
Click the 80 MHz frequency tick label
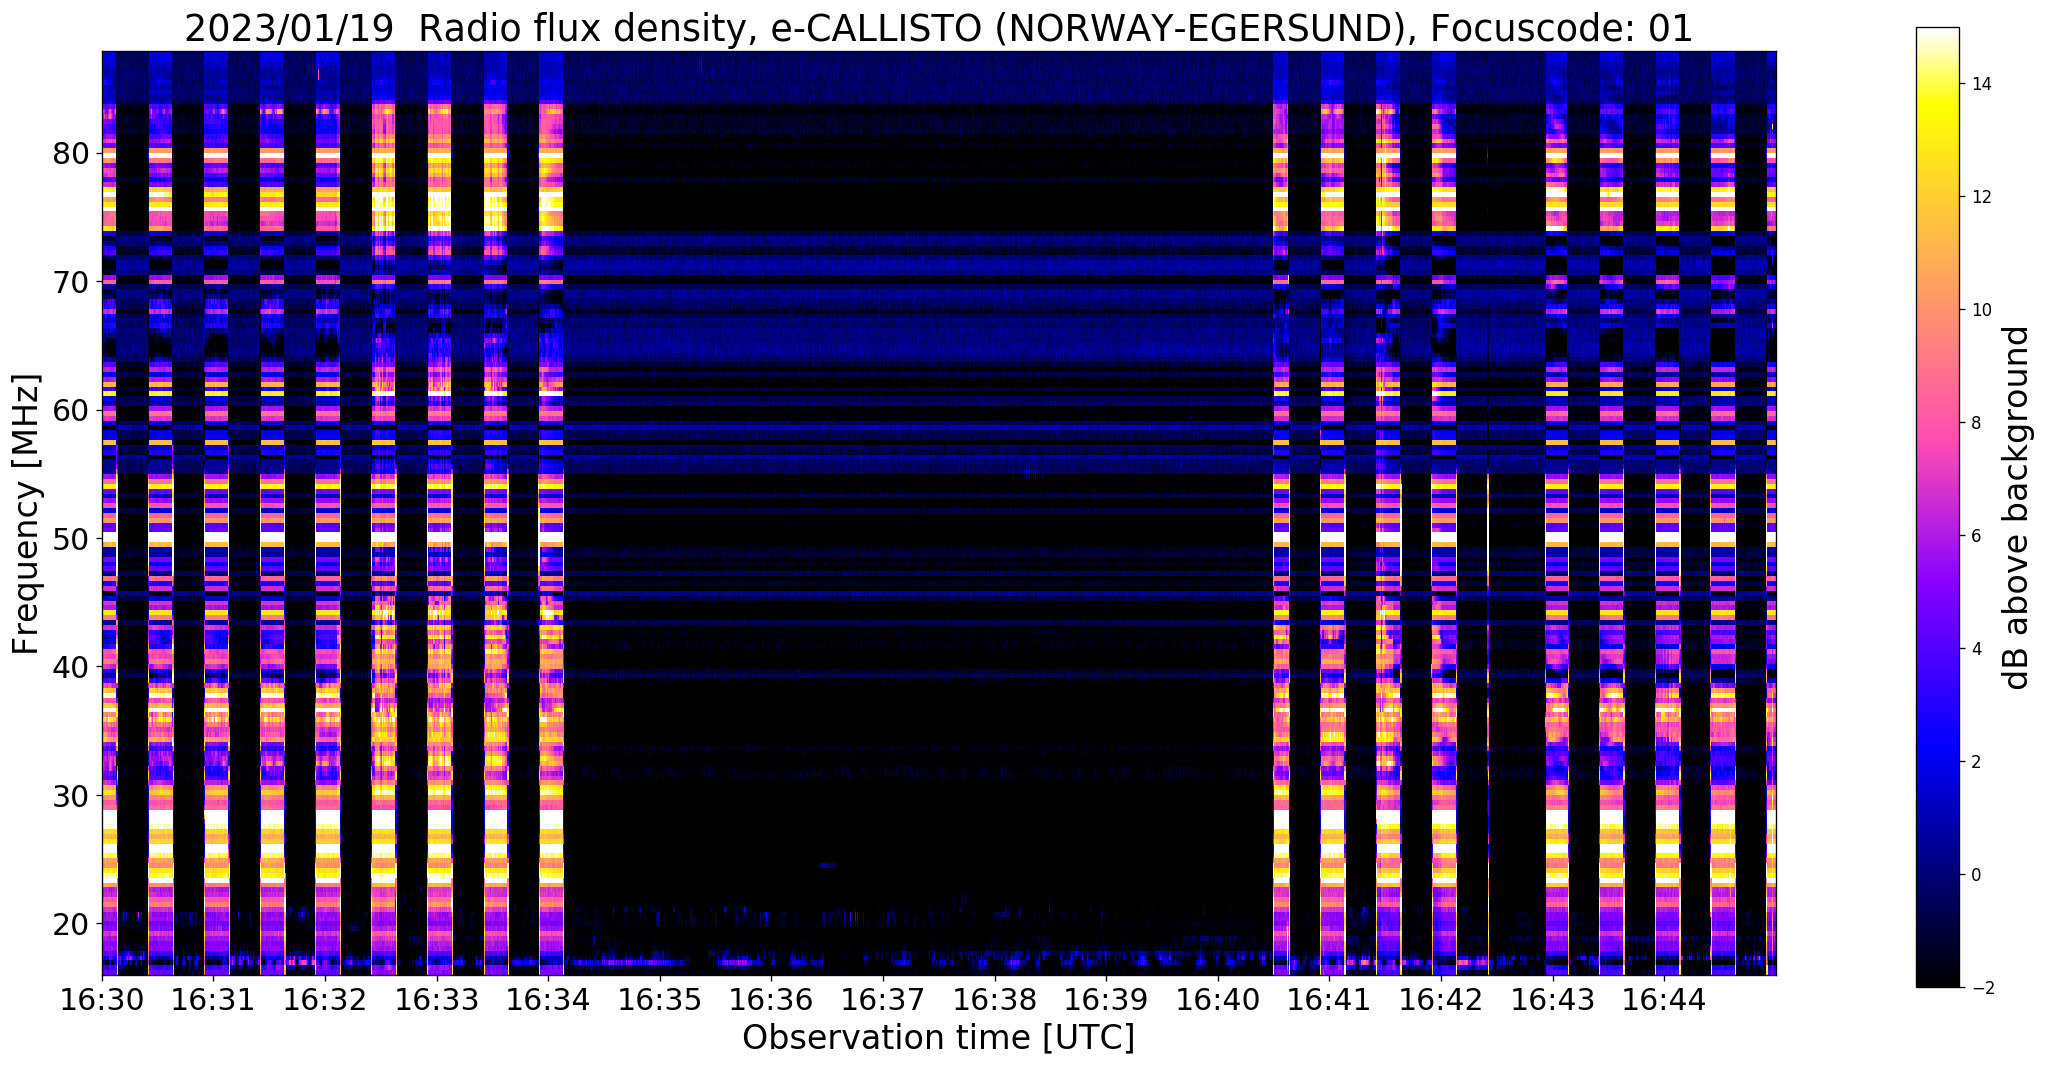71,154
